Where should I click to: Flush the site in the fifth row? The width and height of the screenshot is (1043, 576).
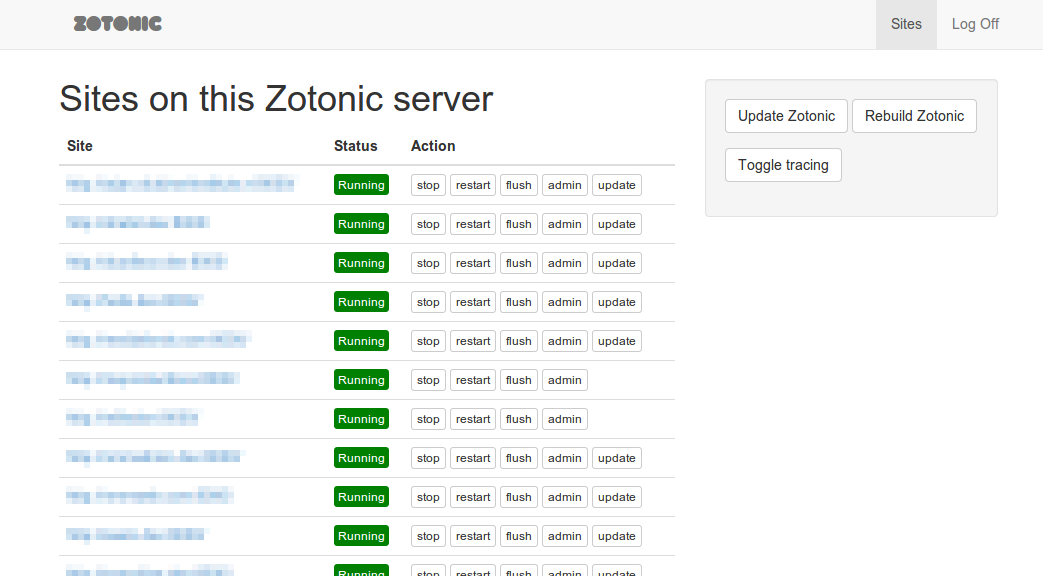[x=518, y=341]
